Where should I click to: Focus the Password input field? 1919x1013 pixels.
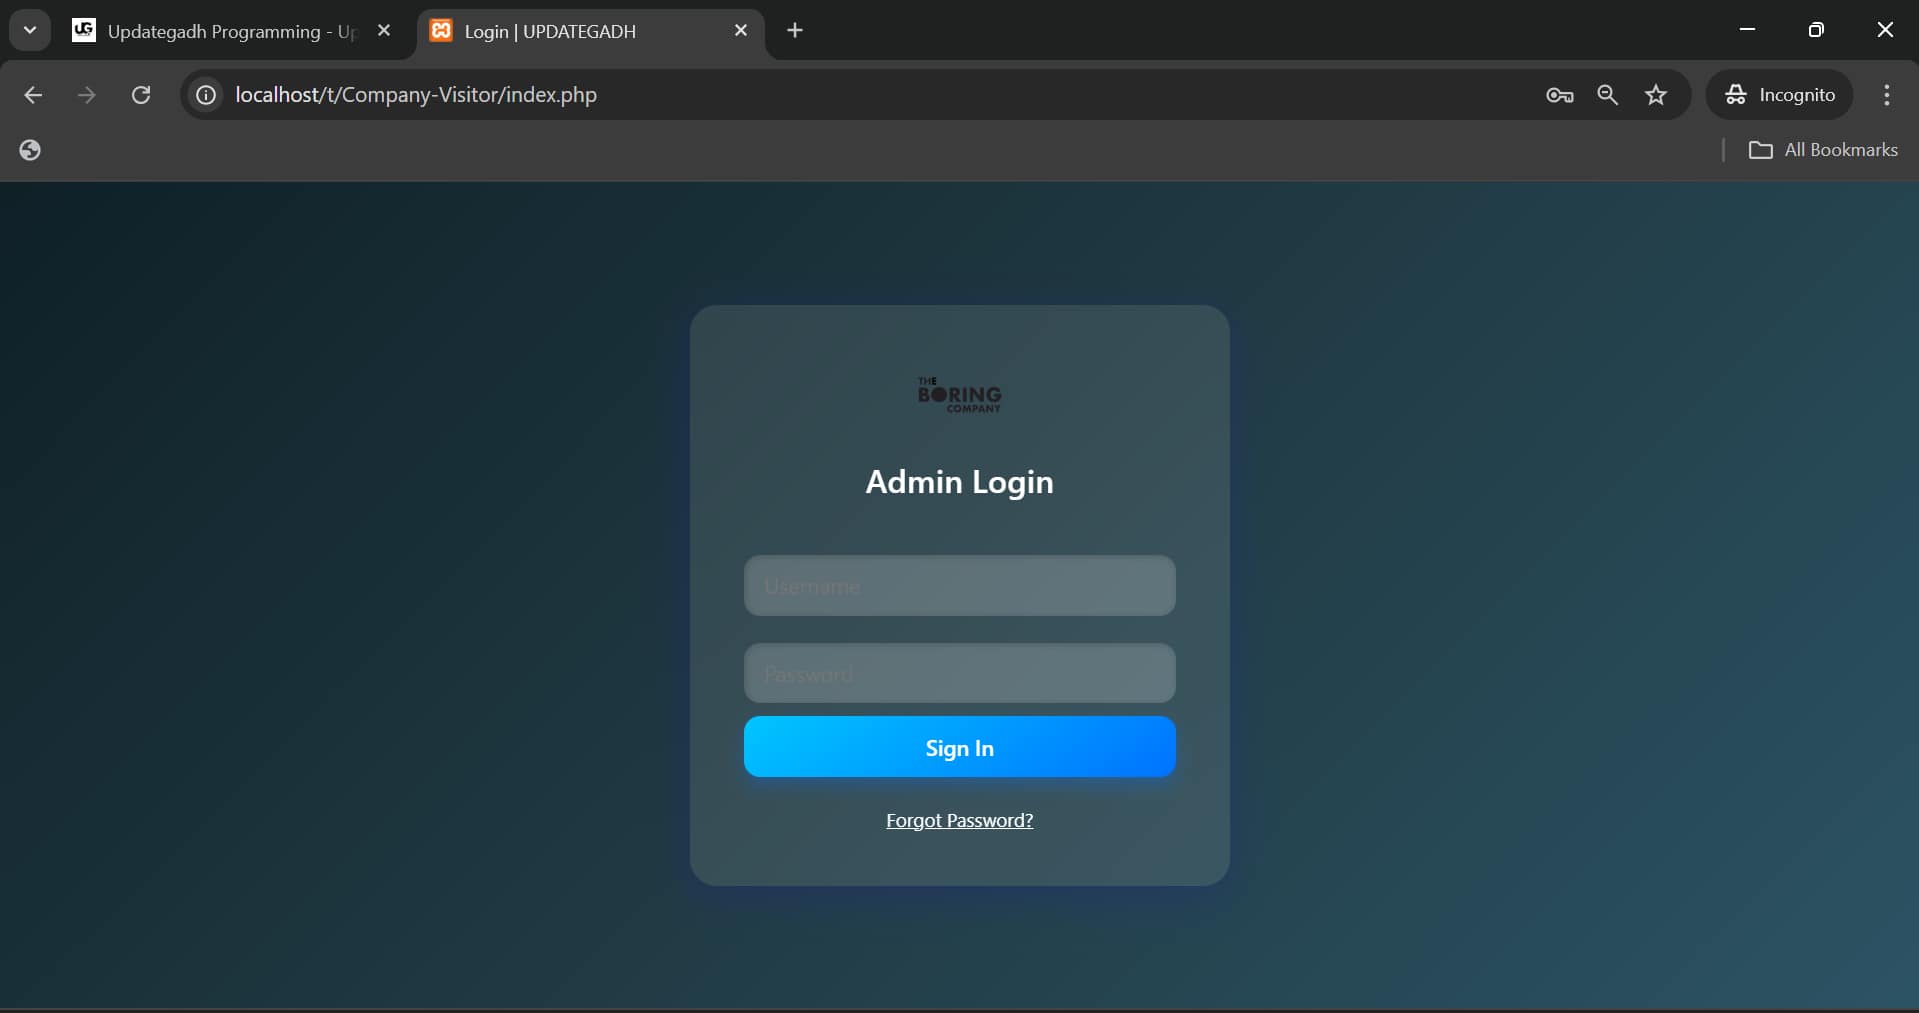coord(959,673)
